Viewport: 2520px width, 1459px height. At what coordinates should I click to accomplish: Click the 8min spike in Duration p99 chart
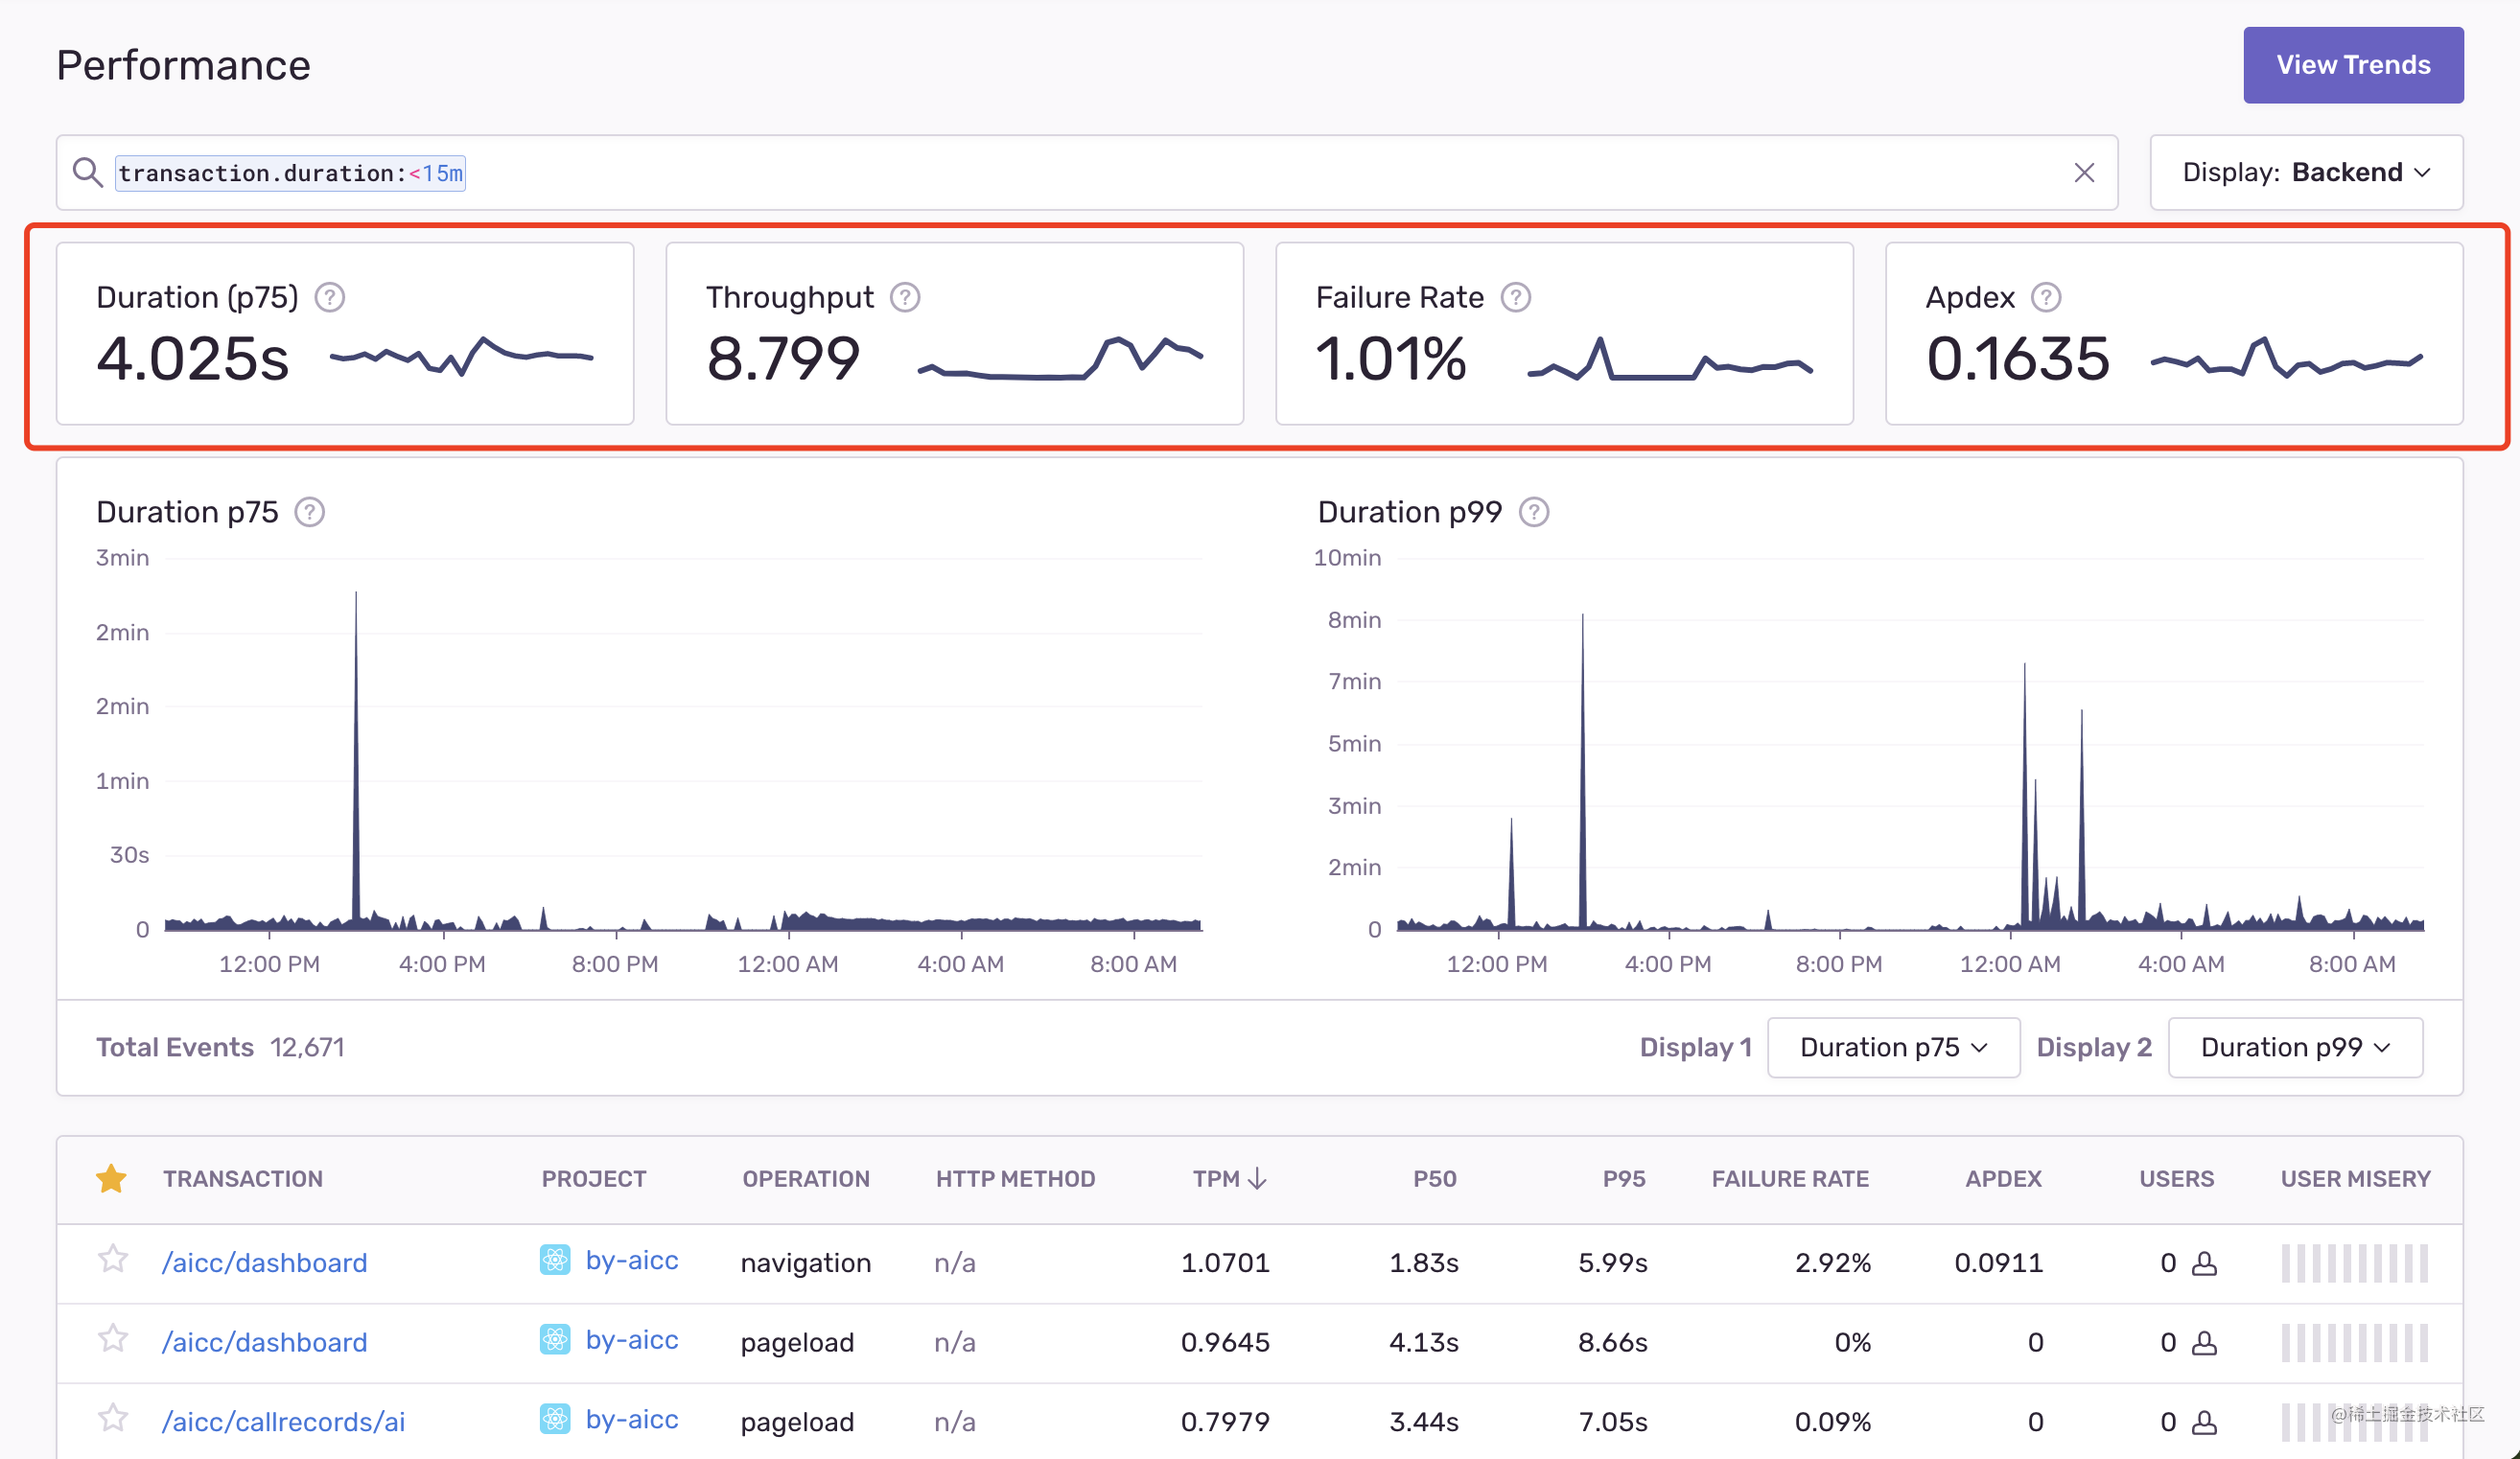pyautogui.click(x=1582, y=770)
